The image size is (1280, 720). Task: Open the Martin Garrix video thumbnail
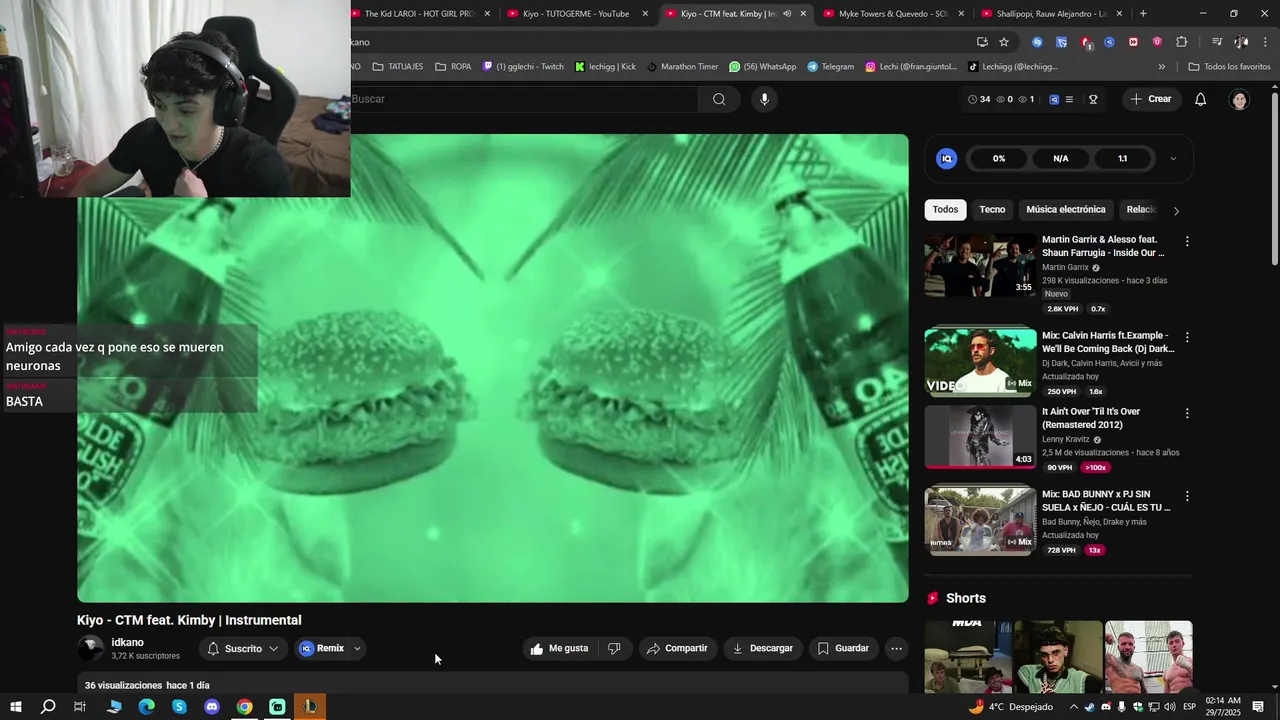click(x=980, y=265)
